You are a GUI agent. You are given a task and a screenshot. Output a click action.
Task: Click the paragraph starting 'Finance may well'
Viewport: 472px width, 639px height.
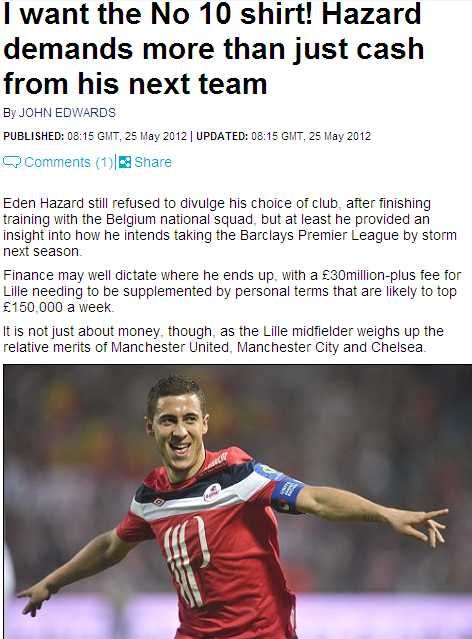pyautogui.click(x=232, y=291)
